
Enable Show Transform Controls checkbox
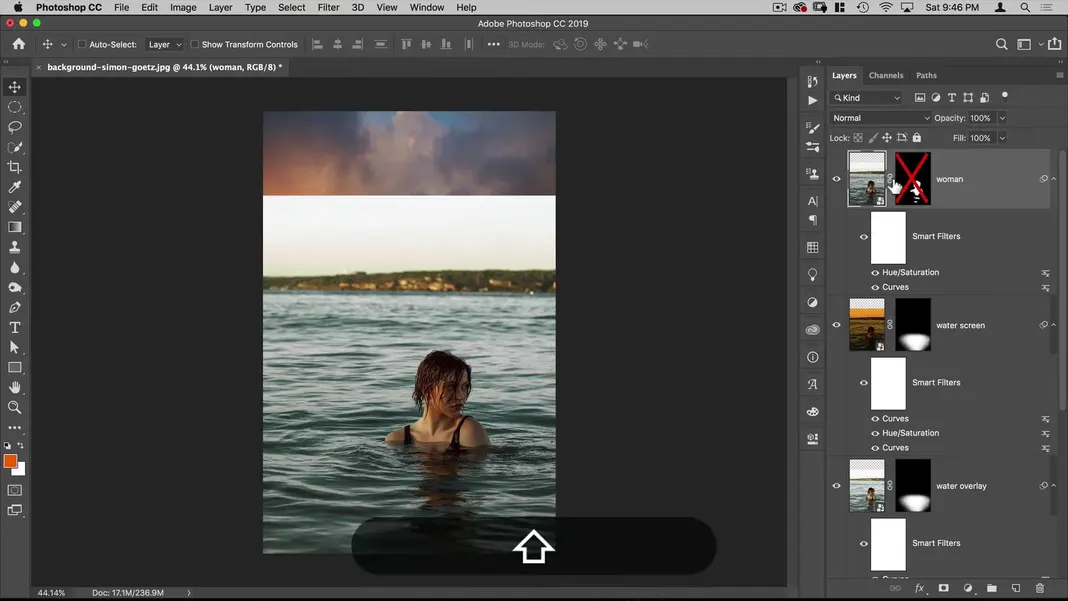coord(194,44)
